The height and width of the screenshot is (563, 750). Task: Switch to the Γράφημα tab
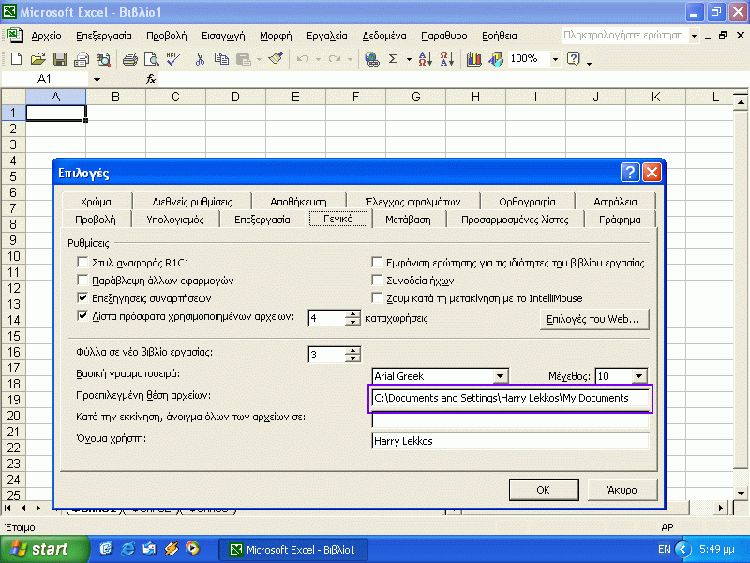(x=619, y=220)
